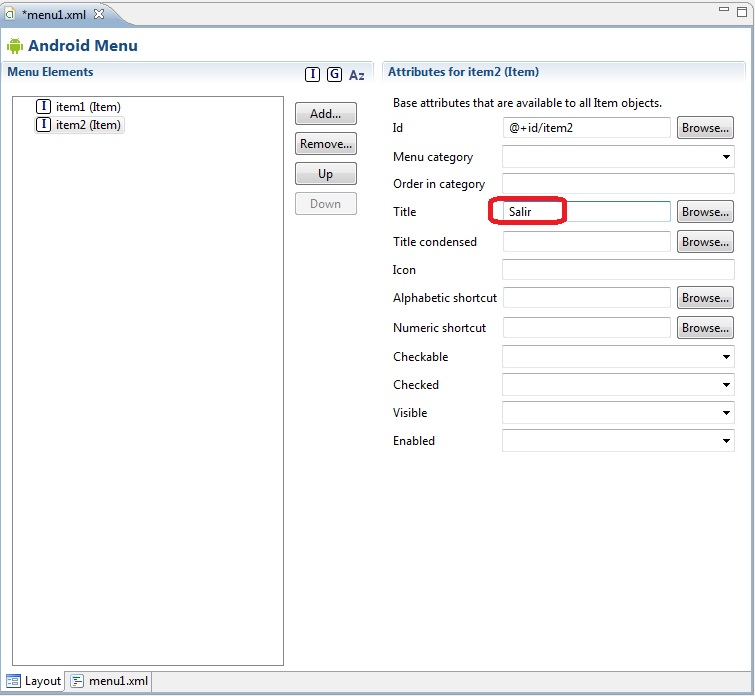The width and height of the screenshot is (755, 696).
Task: Open the Checked dropdown
Action: [x=618, y=384]
